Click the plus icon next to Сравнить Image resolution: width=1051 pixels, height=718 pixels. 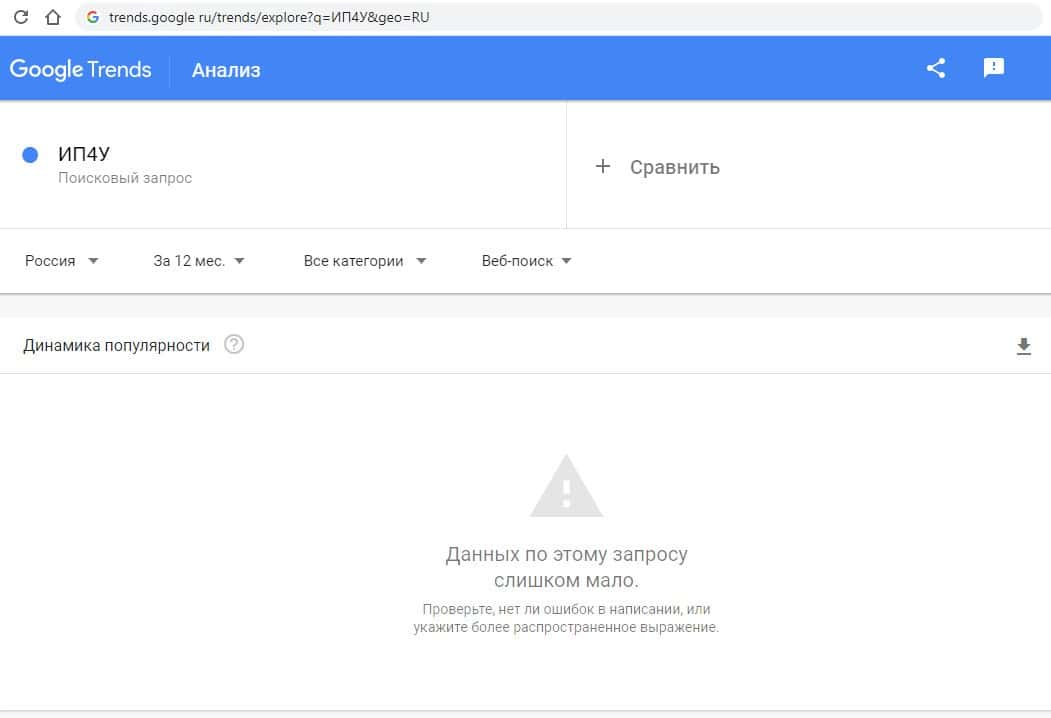click(602, 166)
